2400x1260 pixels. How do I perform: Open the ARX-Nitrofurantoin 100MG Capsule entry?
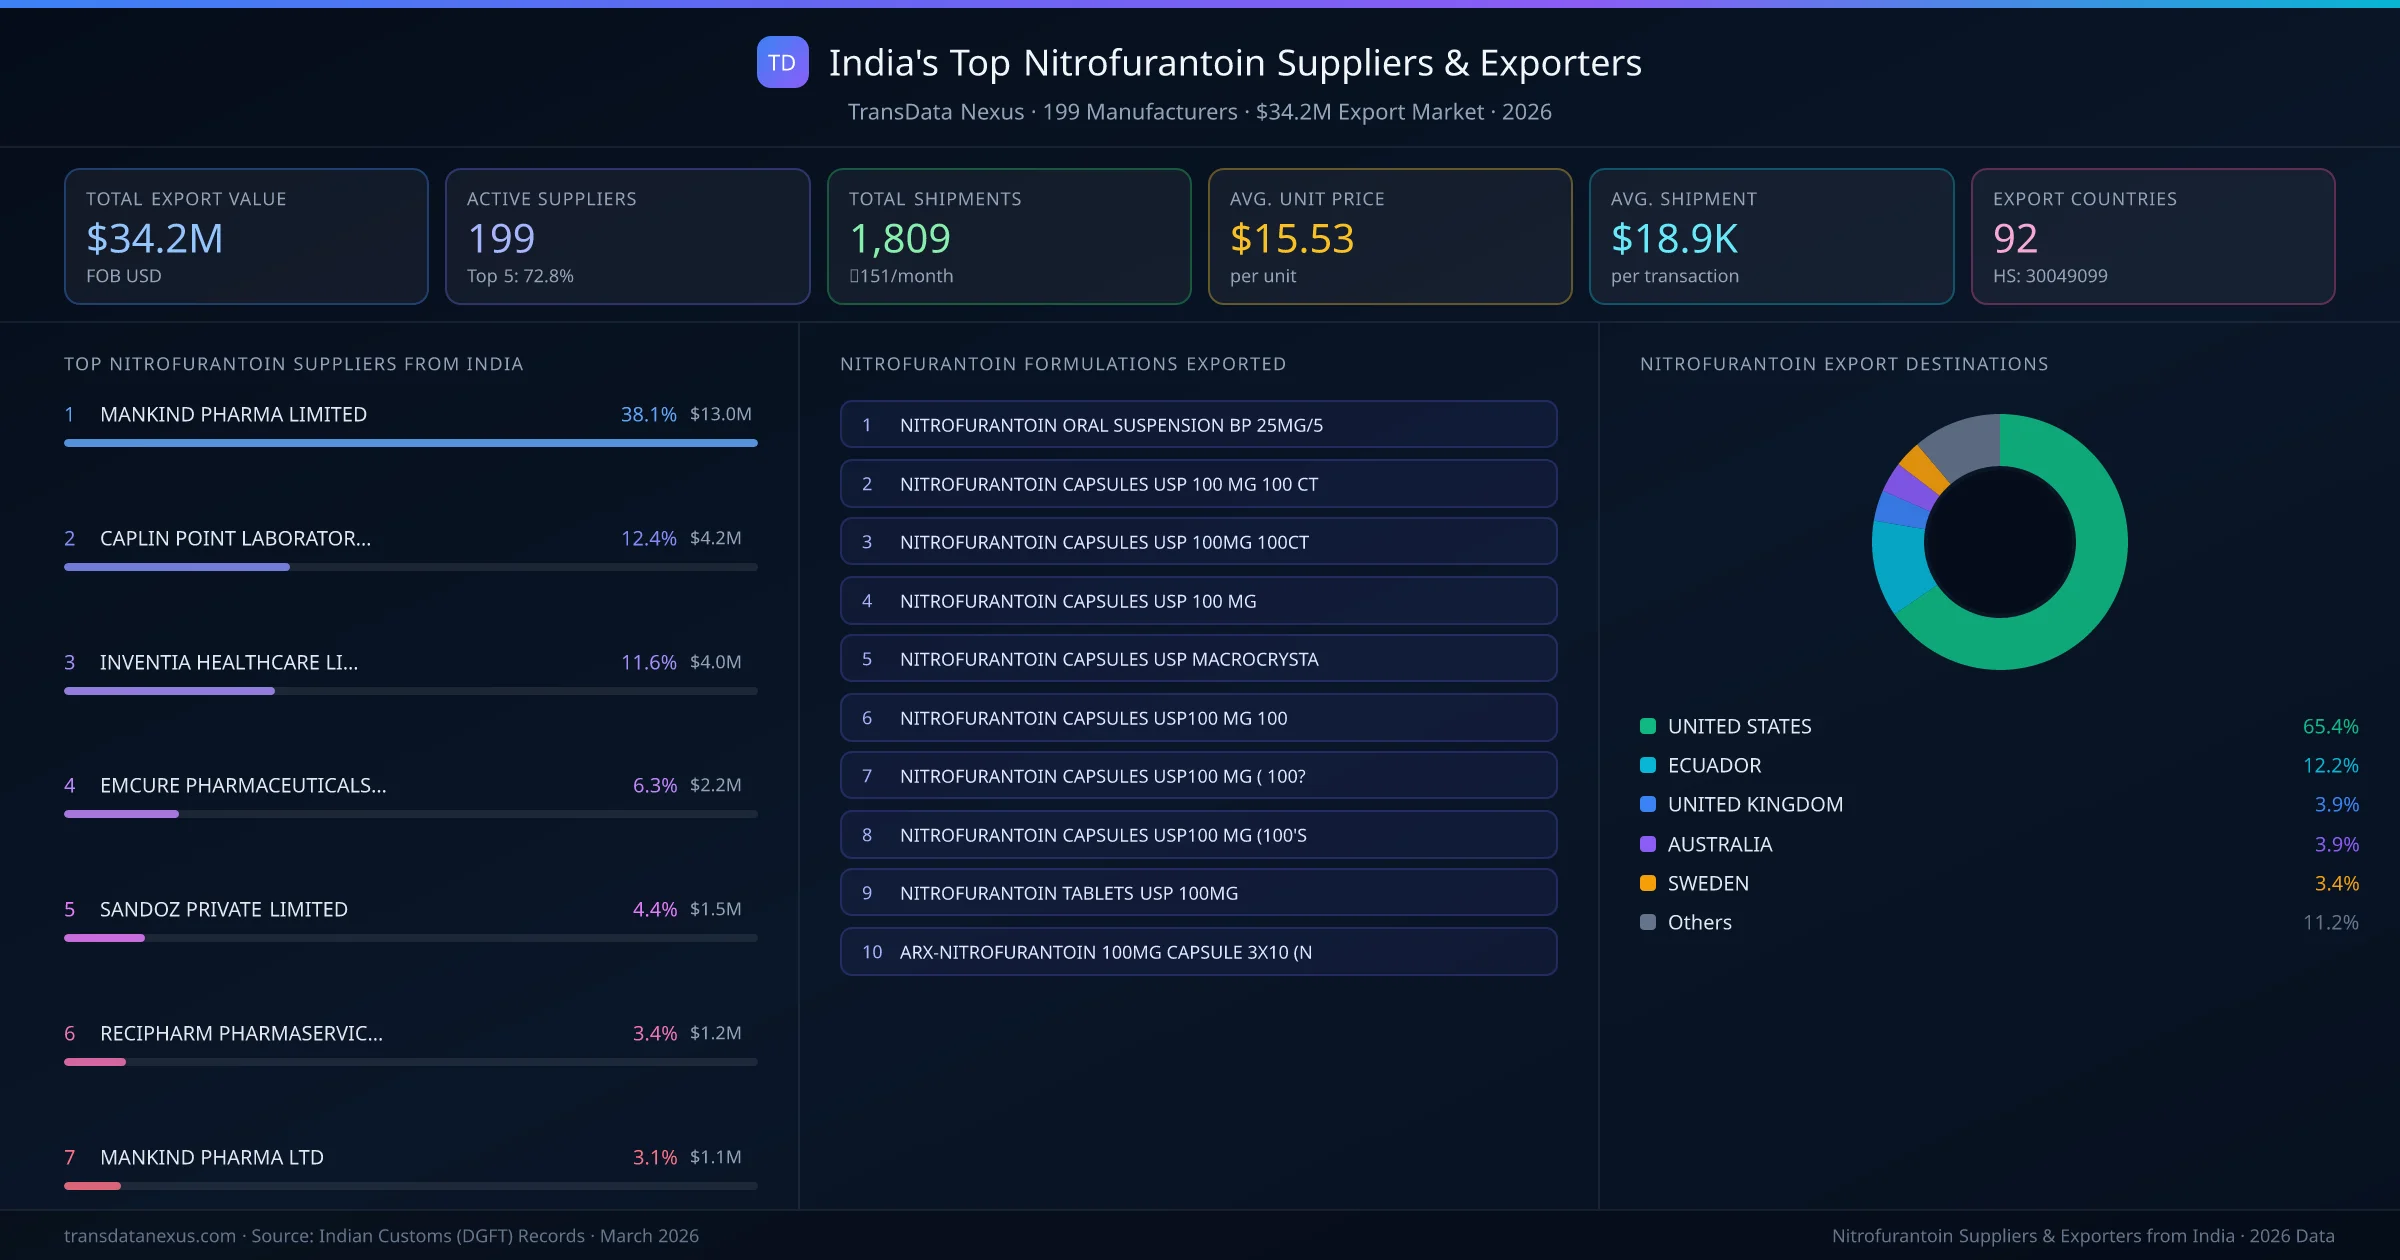(1198, 951)
